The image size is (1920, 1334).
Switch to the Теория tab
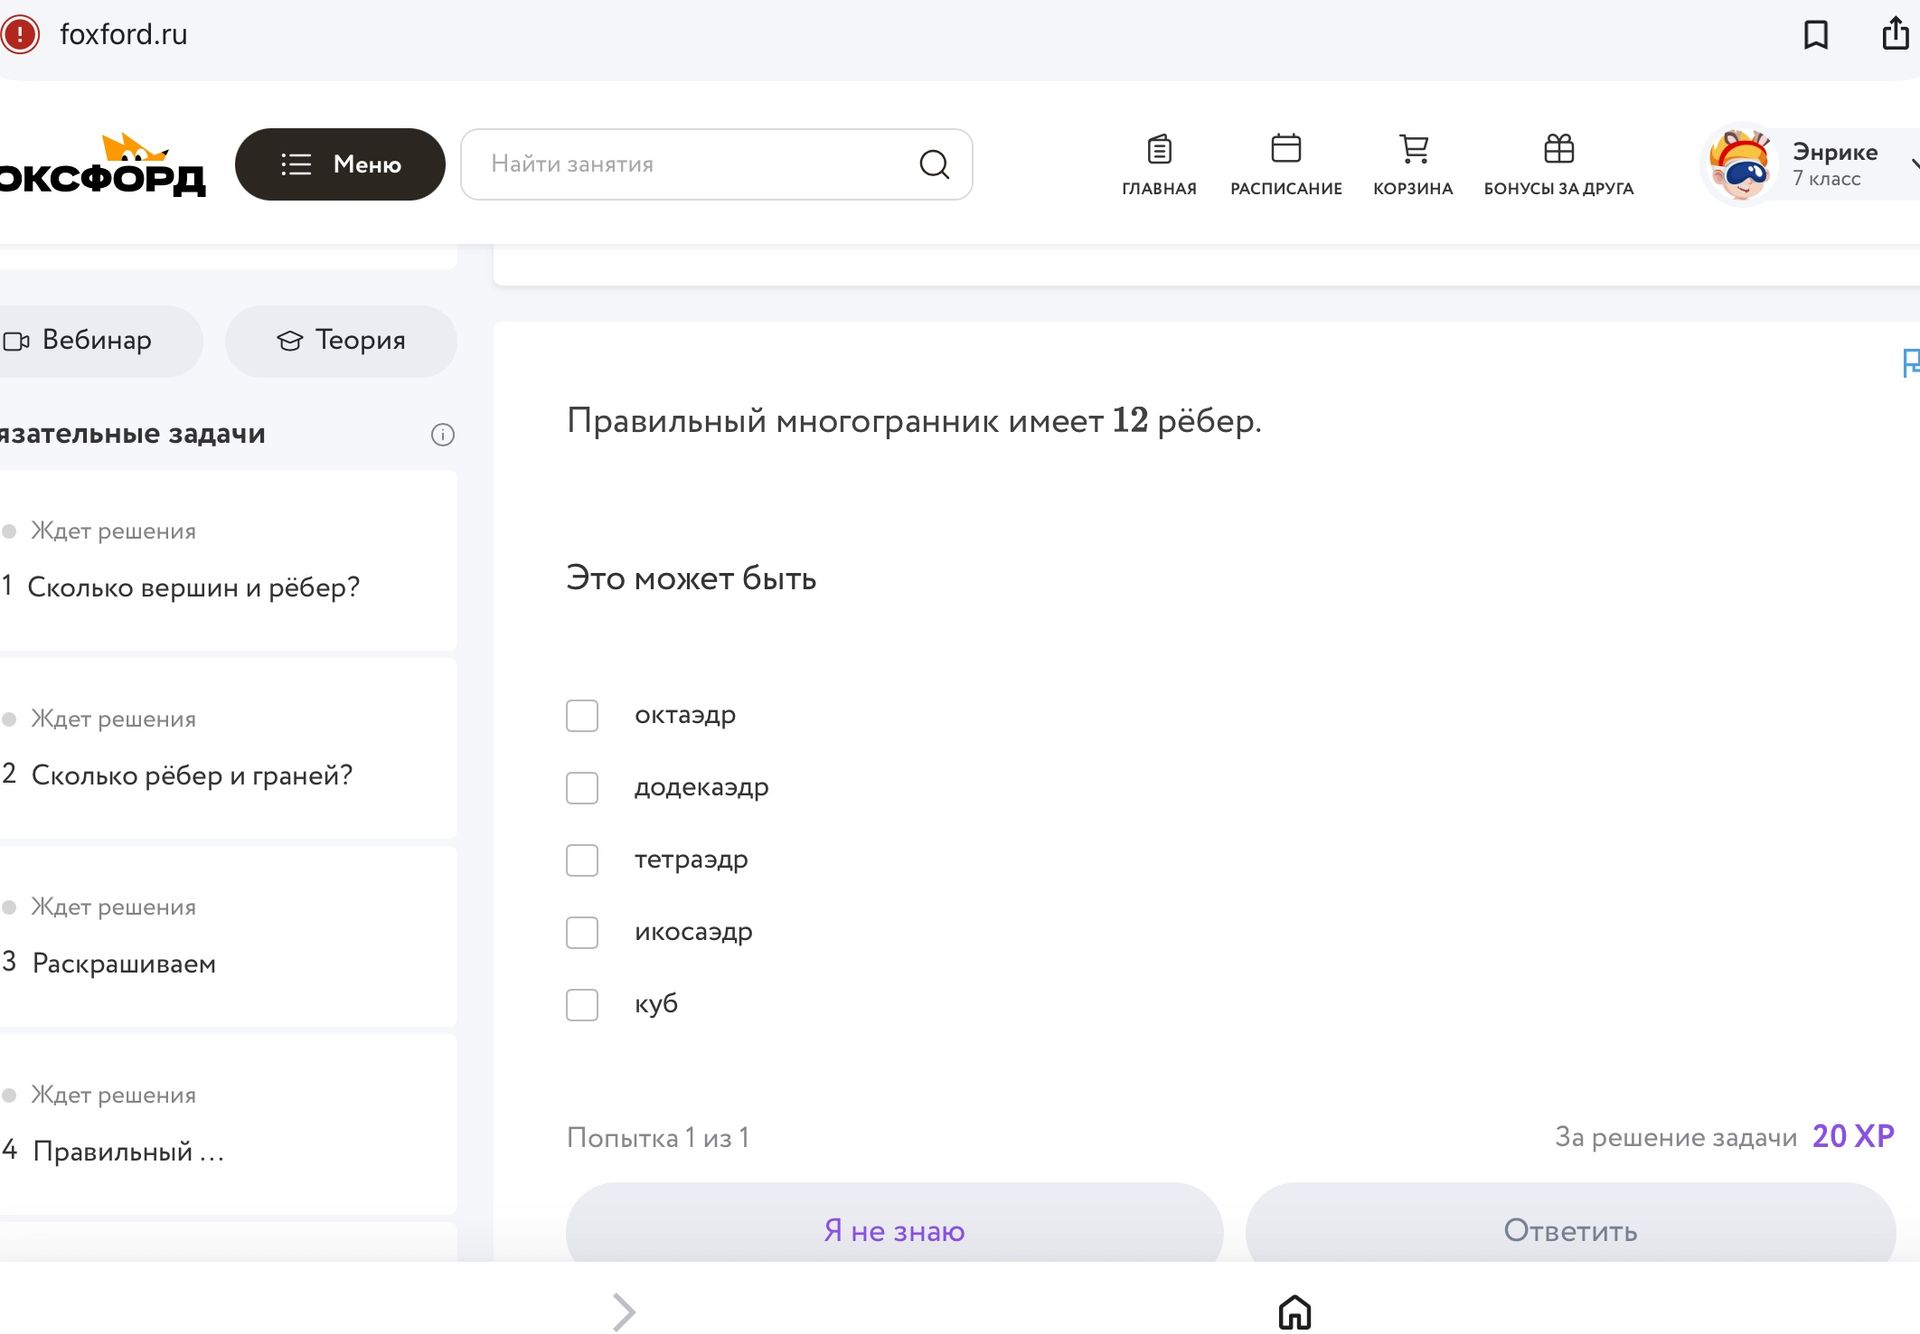click(x=341, y=341)
